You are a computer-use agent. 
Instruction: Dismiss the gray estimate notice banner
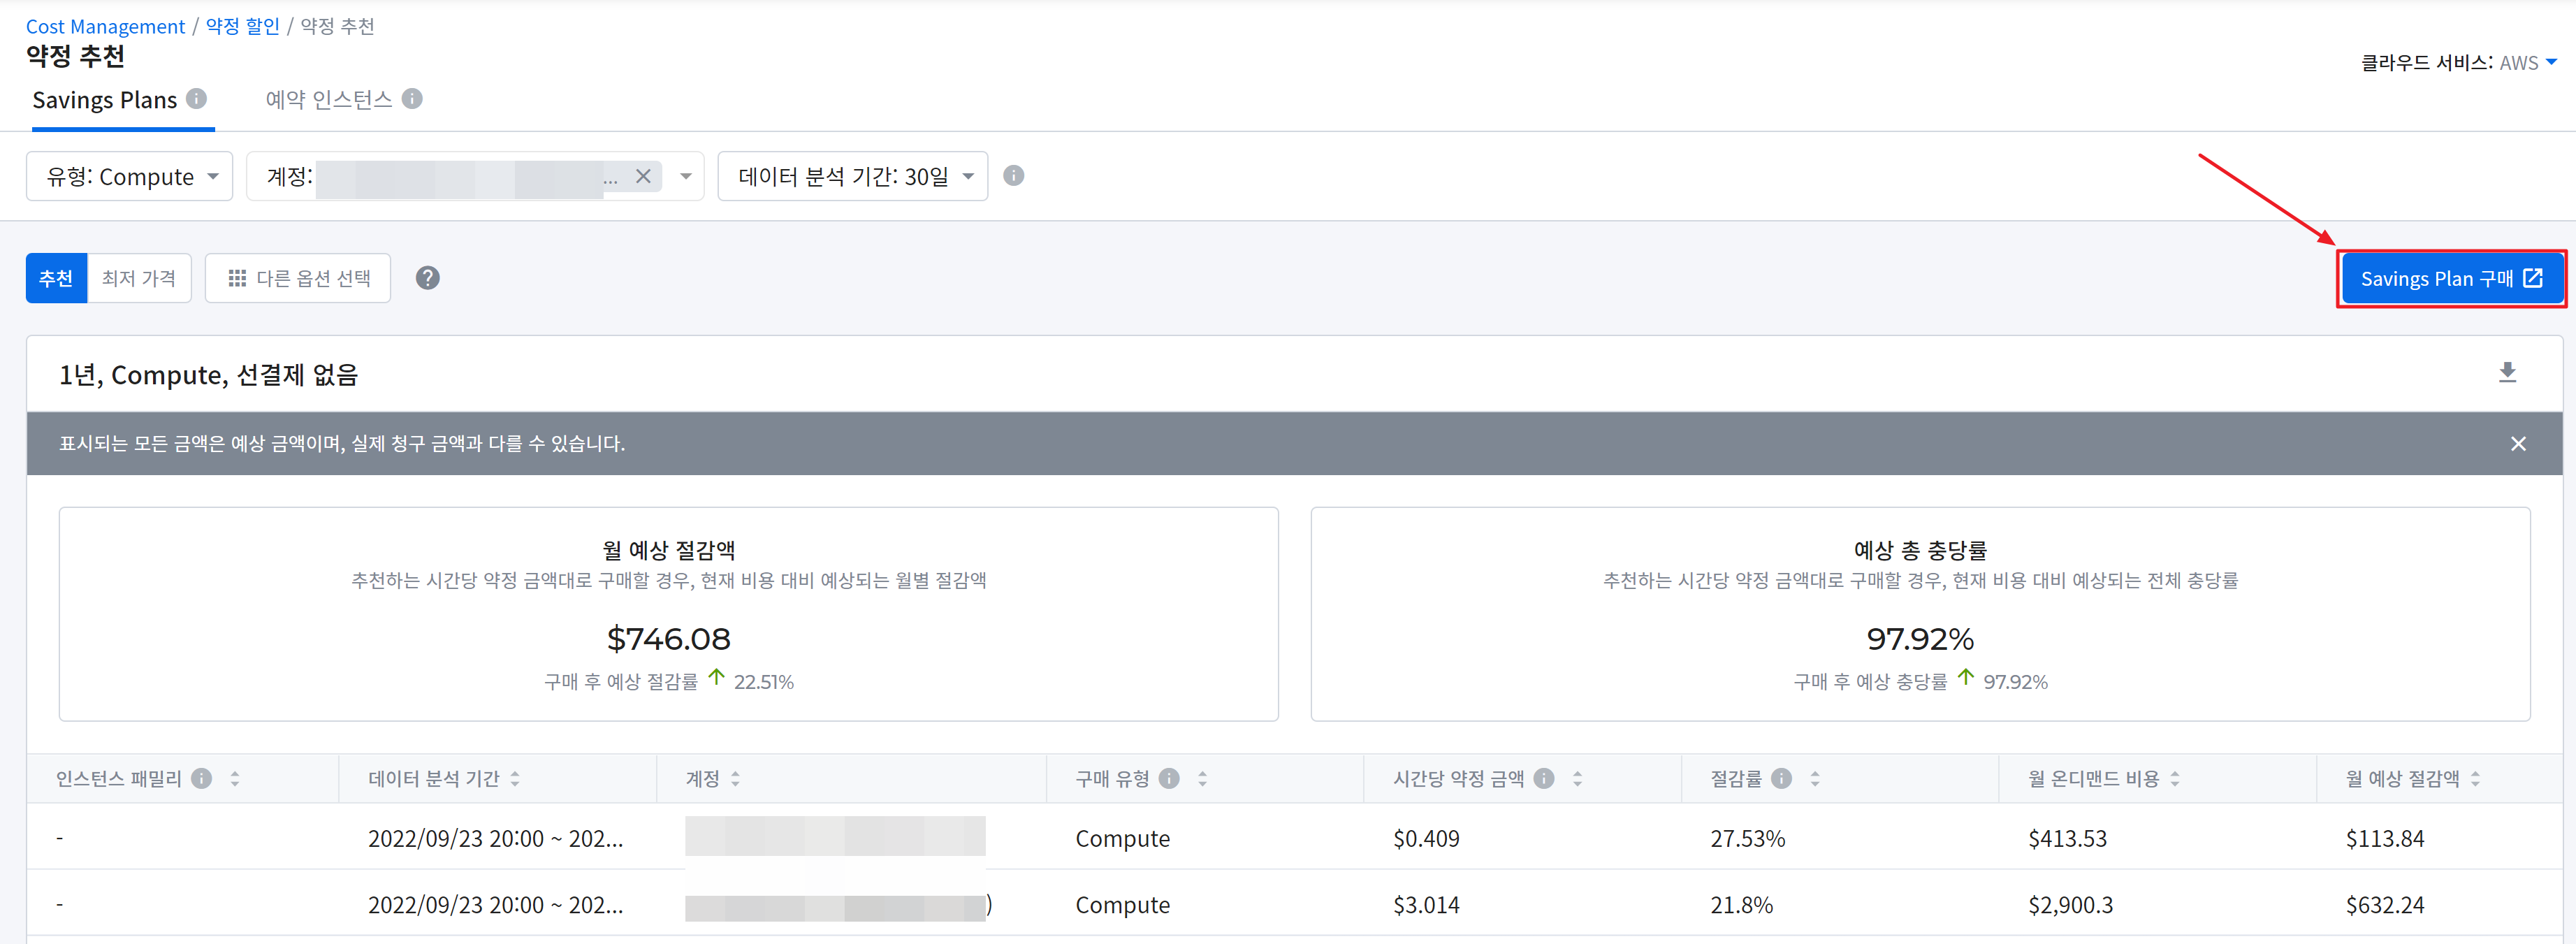coord(2518,444)
